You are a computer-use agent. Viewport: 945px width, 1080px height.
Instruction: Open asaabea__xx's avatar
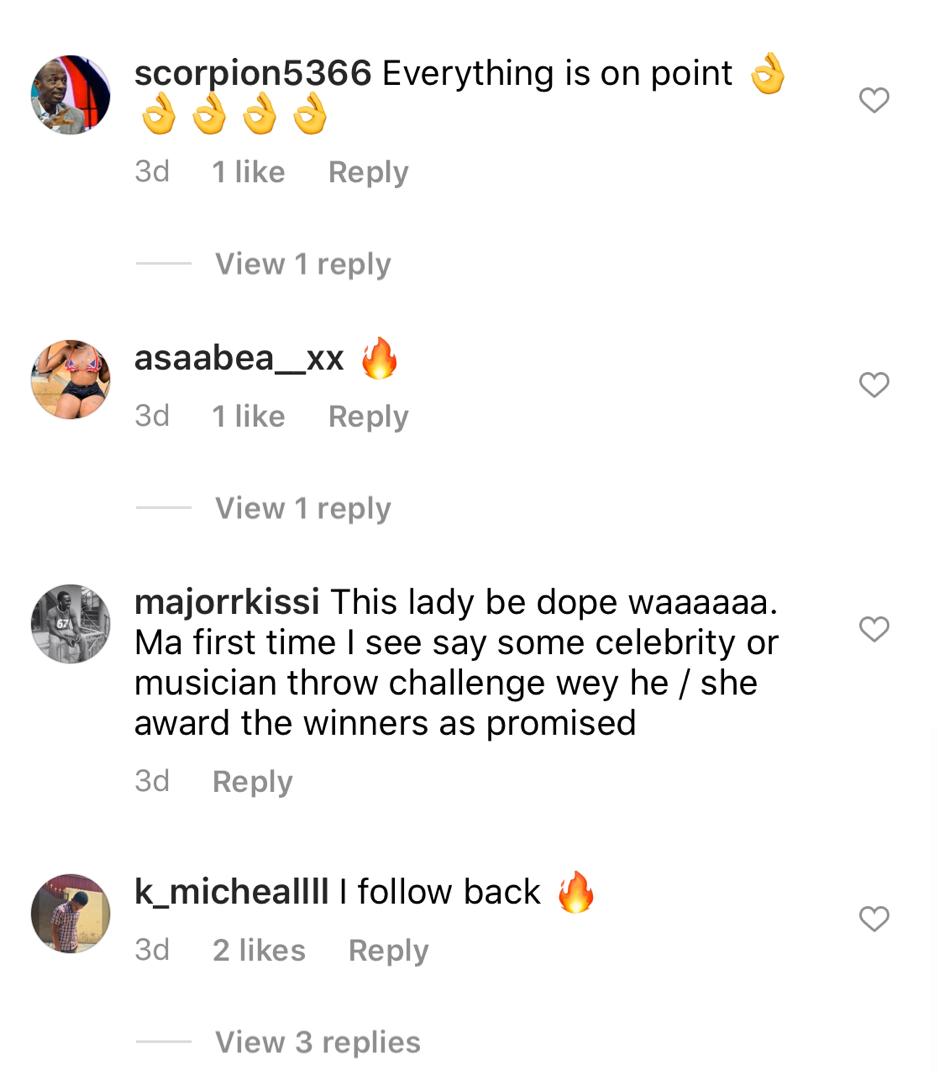(x=70, y=379)
